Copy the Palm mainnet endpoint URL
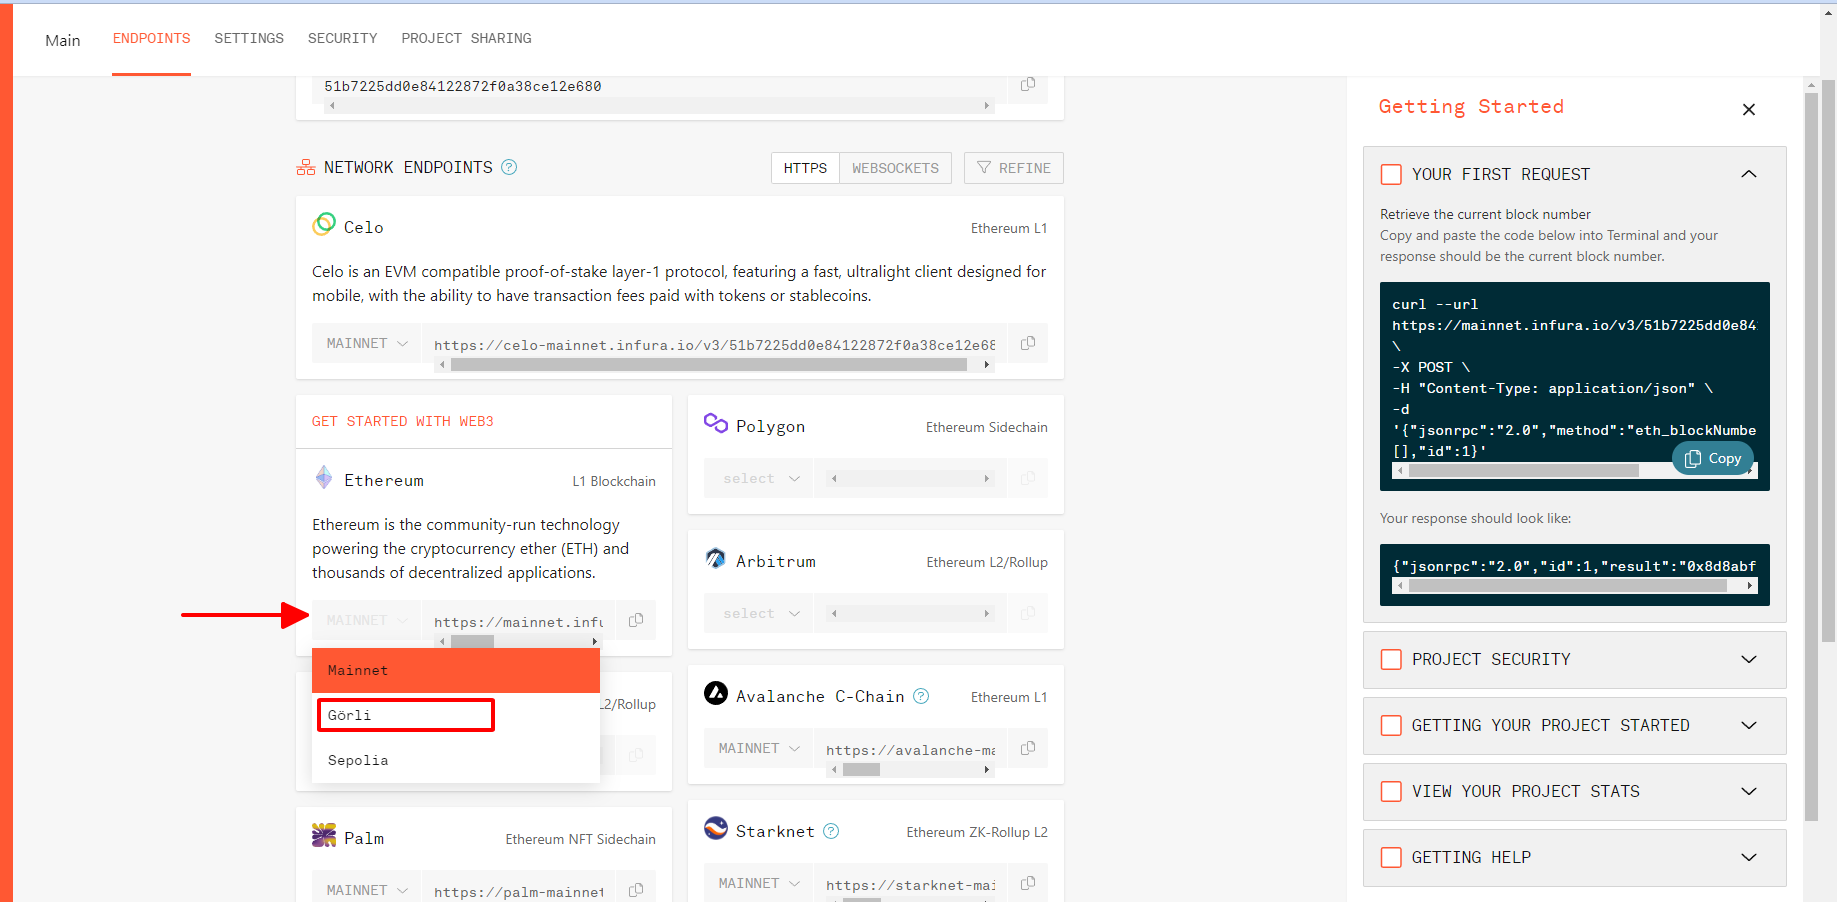The image size is (1837, 902). (635, 890)
